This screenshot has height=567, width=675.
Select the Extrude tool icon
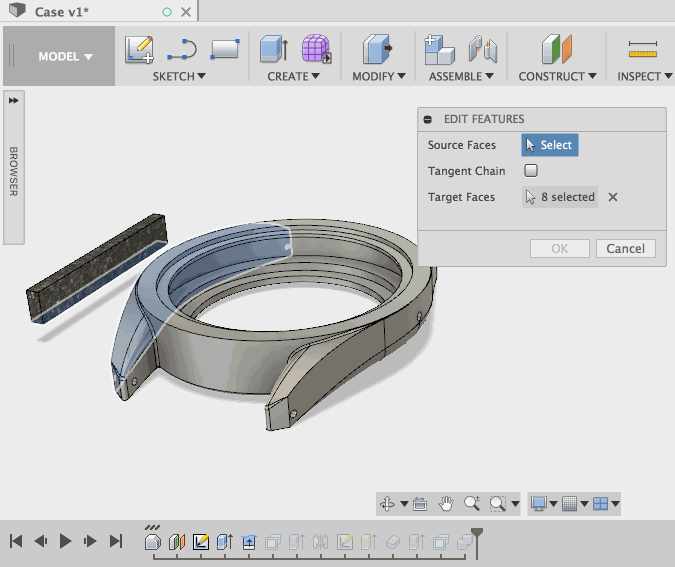click(x=274, y=49)
